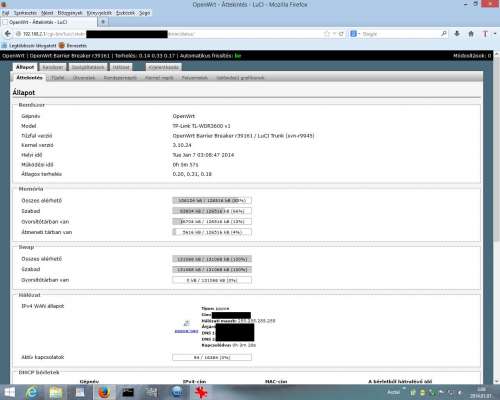The image size is (500, 400).
Task: Open the Könyvjelzők menu
Action: (99, 13)
